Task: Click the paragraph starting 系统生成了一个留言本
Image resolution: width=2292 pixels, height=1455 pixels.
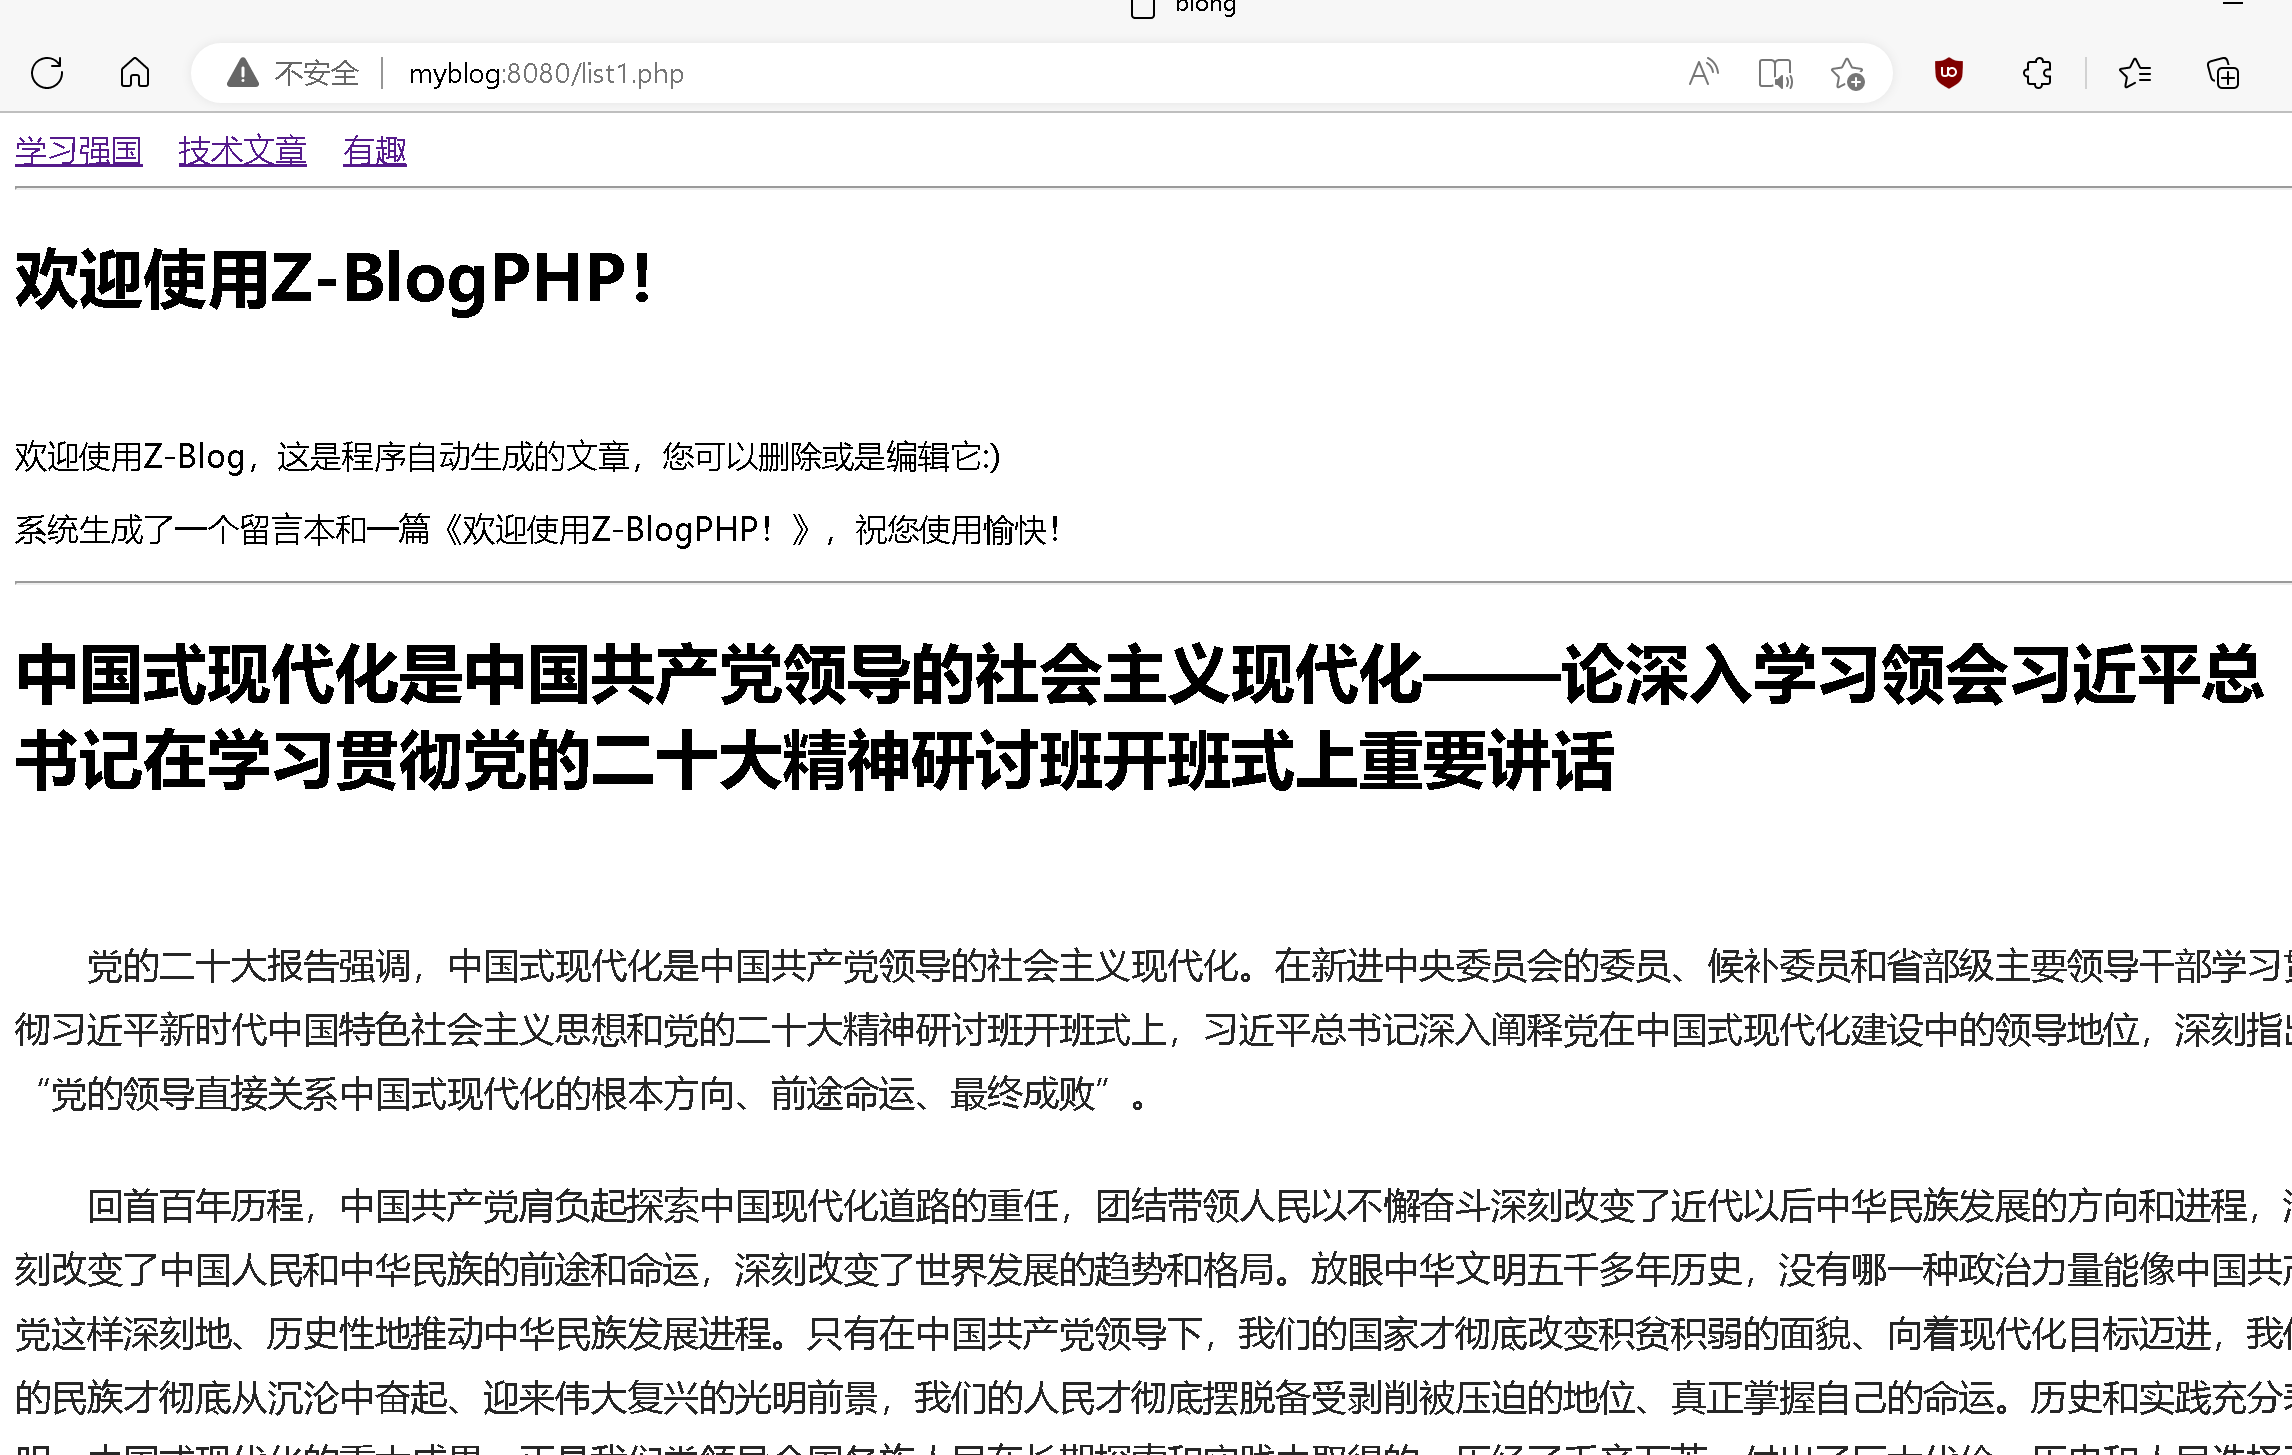Action: pos(537,529)
